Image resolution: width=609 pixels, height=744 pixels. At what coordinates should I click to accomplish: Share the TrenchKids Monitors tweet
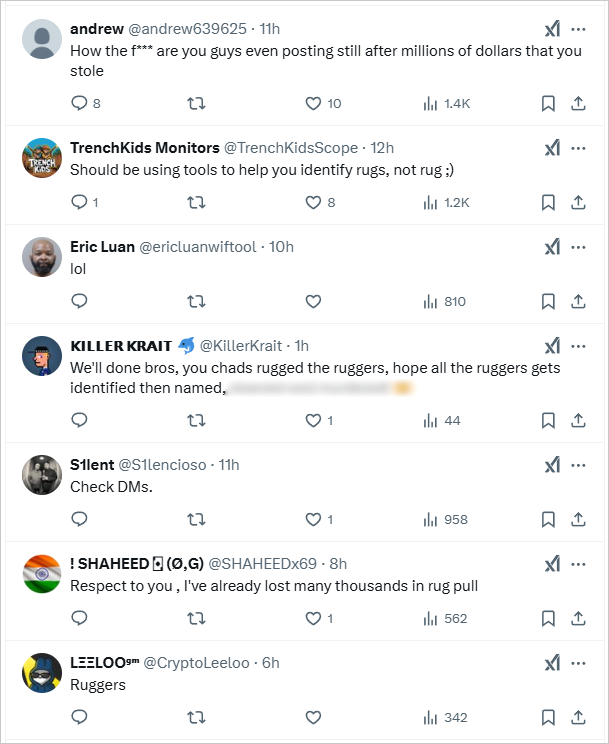coord(578,203)
